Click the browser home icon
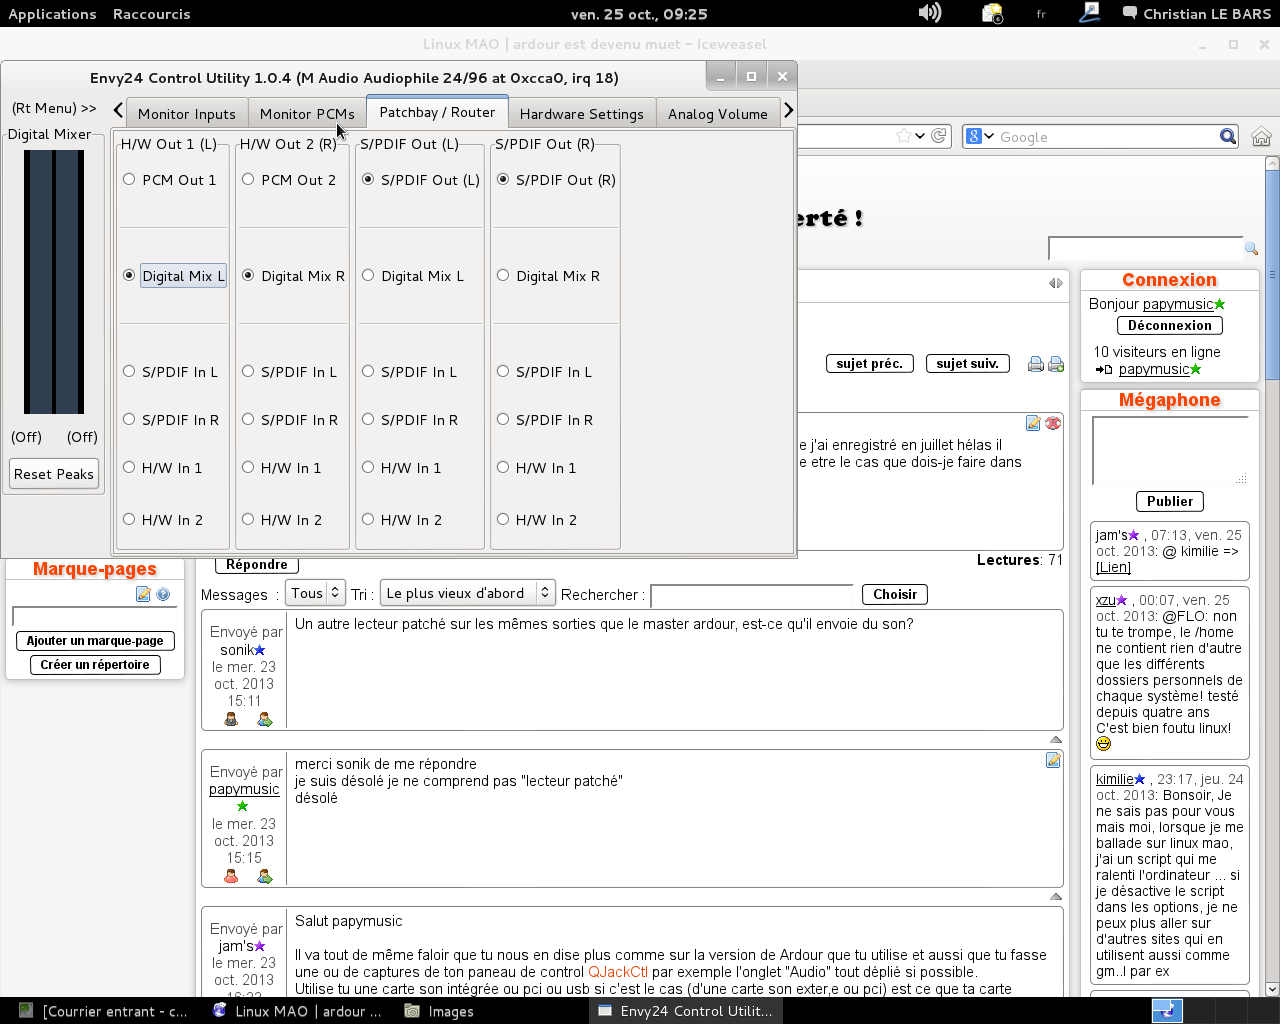1280x1024 pixels. 1261,137
